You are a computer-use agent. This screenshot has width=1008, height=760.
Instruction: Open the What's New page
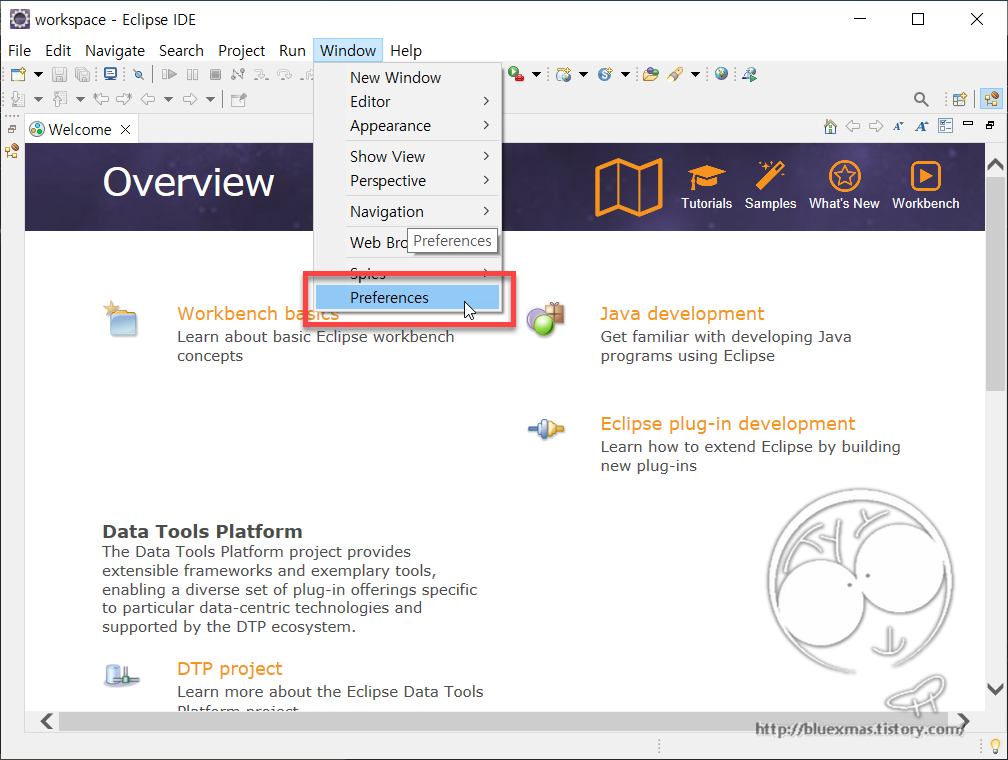click(x=844, y=186)
